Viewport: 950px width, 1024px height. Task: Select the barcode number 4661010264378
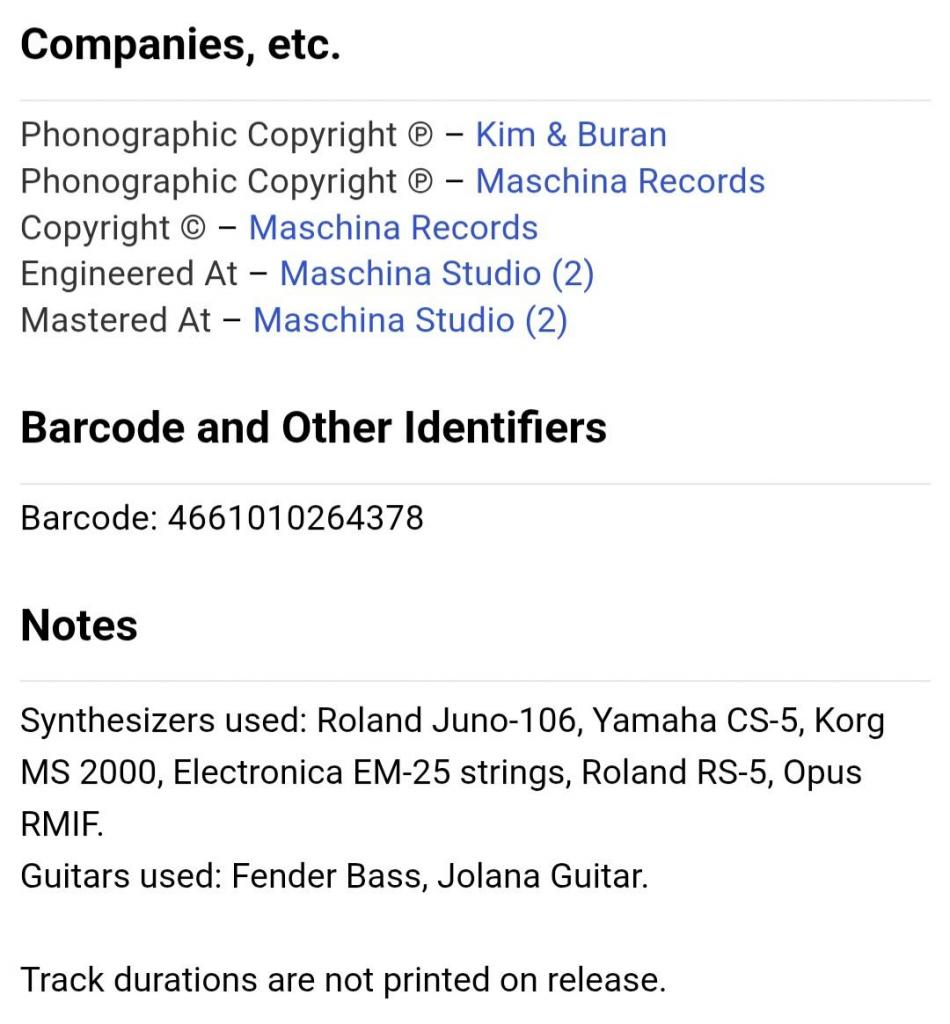tap(296, 518)
